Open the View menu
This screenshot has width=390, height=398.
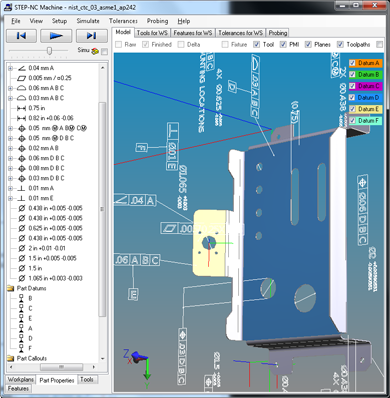(36, 21)
